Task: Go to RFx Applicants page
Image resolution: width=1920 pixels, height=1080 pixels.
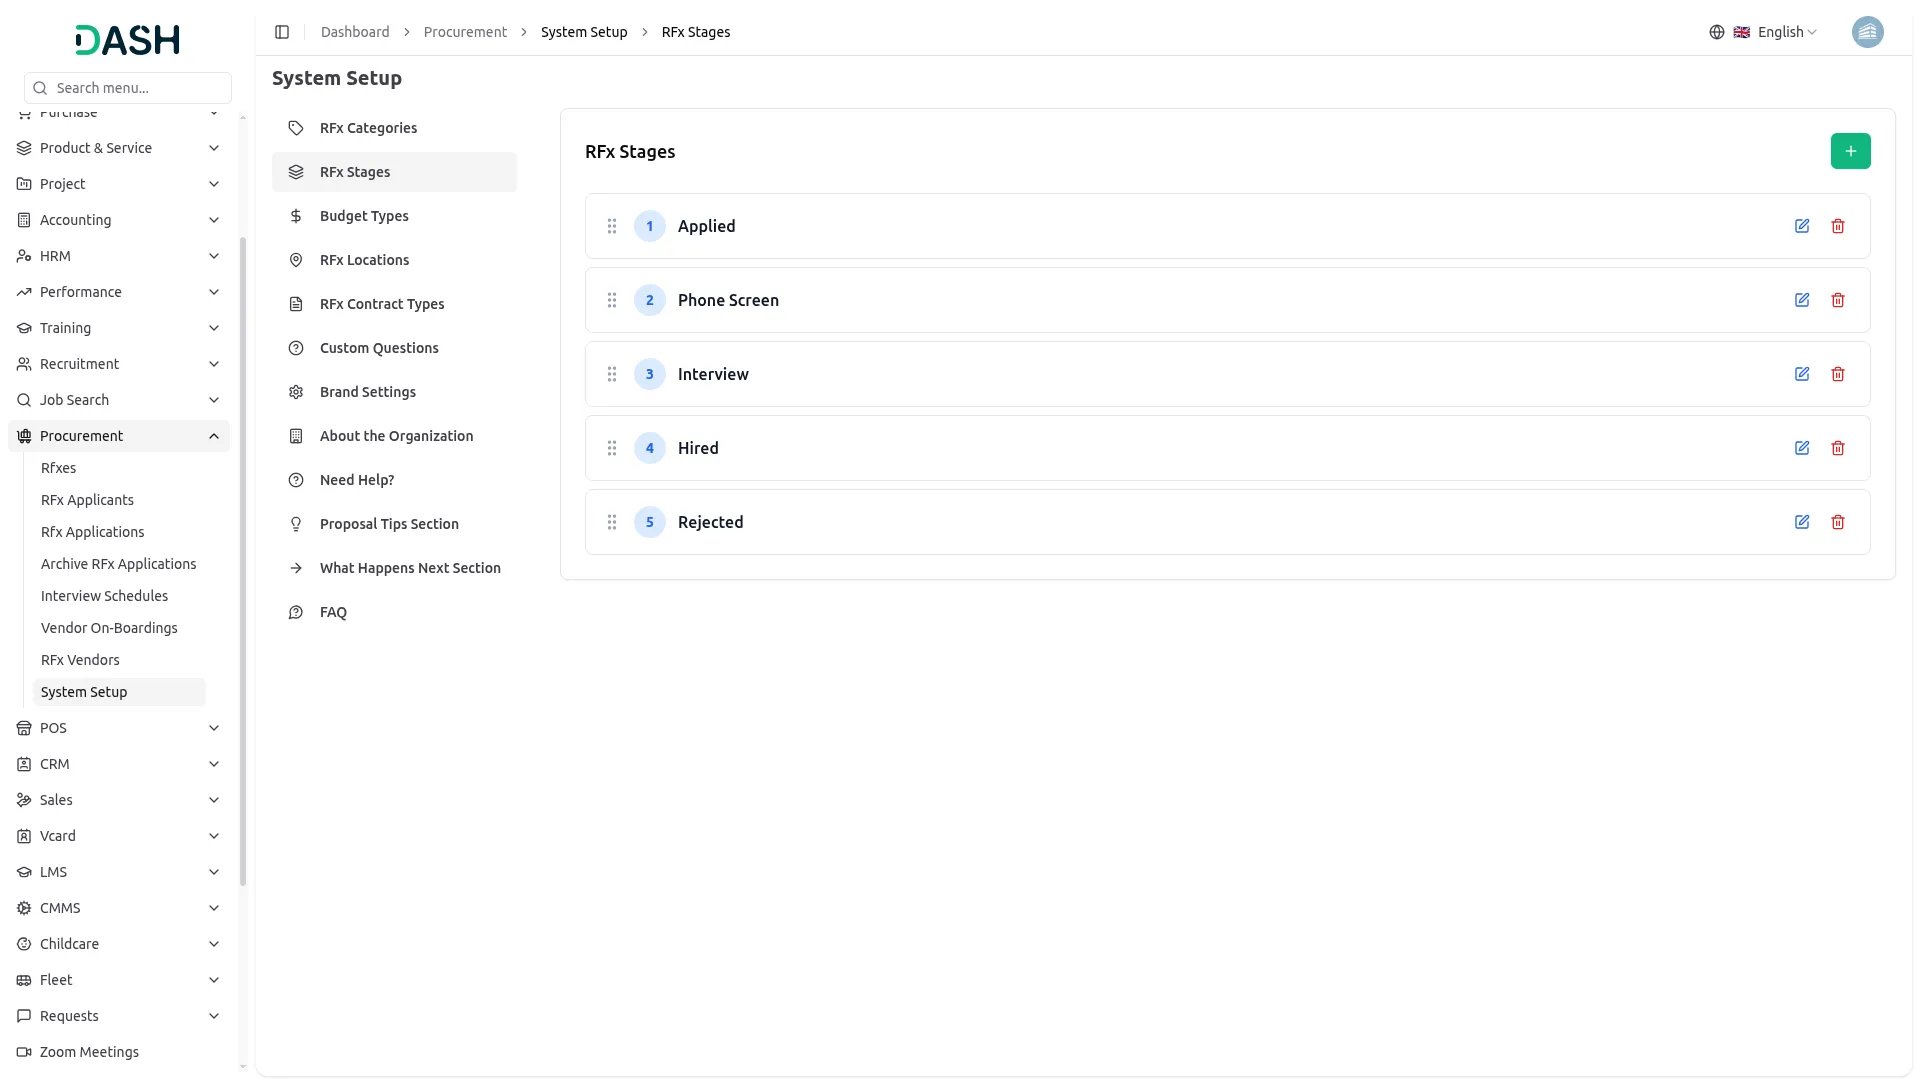Action: point(87,500)
